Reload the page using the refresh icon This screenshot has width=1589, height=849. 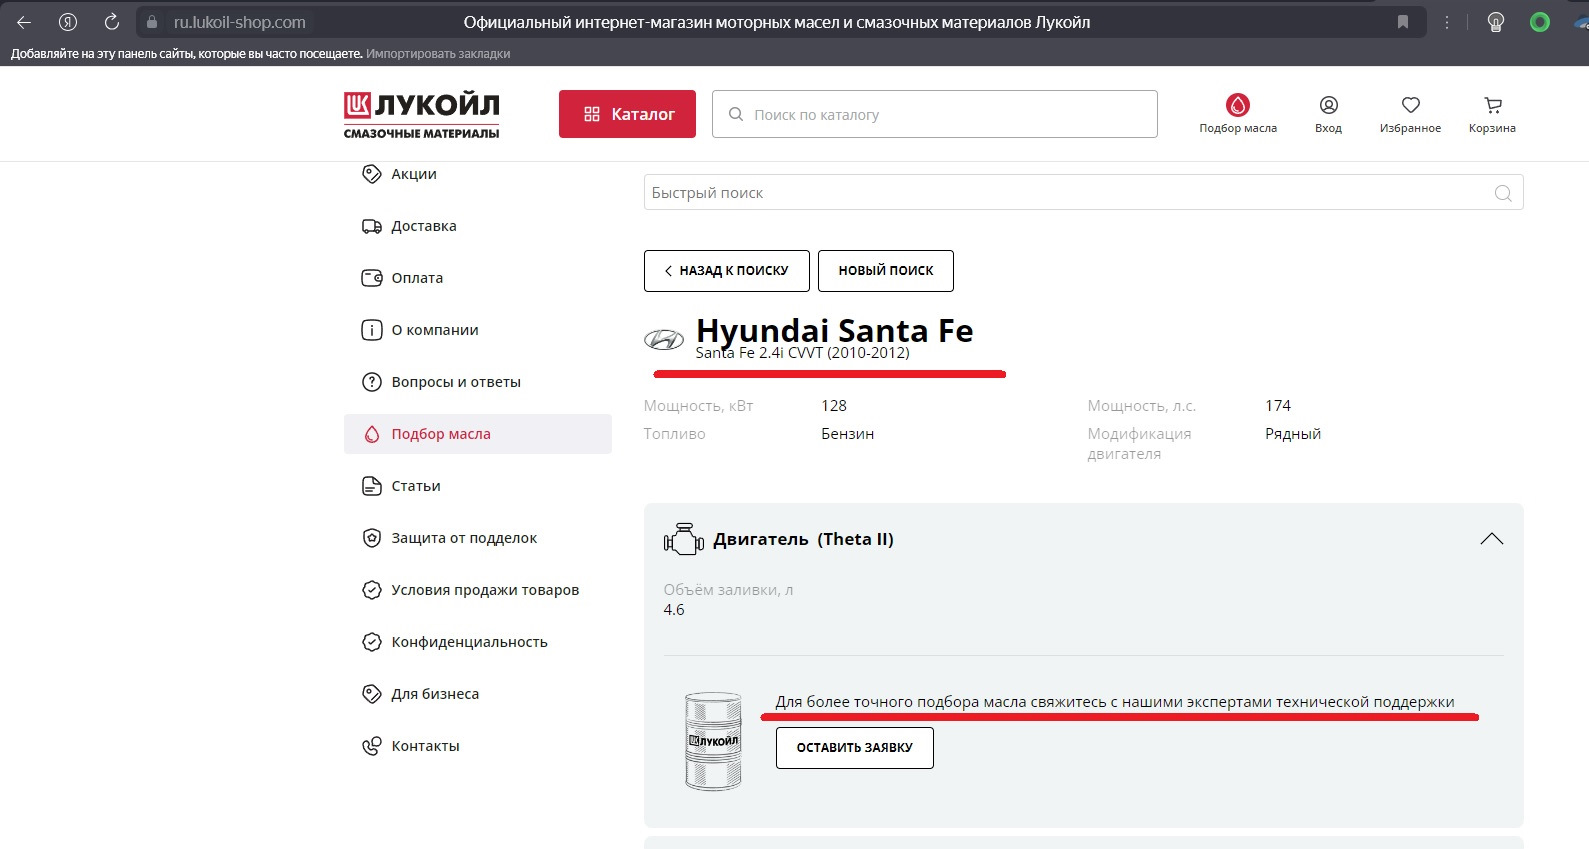(112, 22)
